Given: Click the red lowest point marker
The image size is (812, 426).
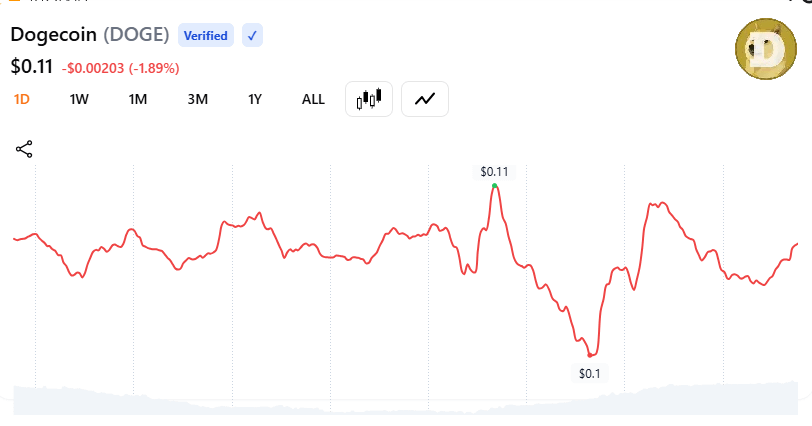Looking at the screenshot, I should (590, 355).
